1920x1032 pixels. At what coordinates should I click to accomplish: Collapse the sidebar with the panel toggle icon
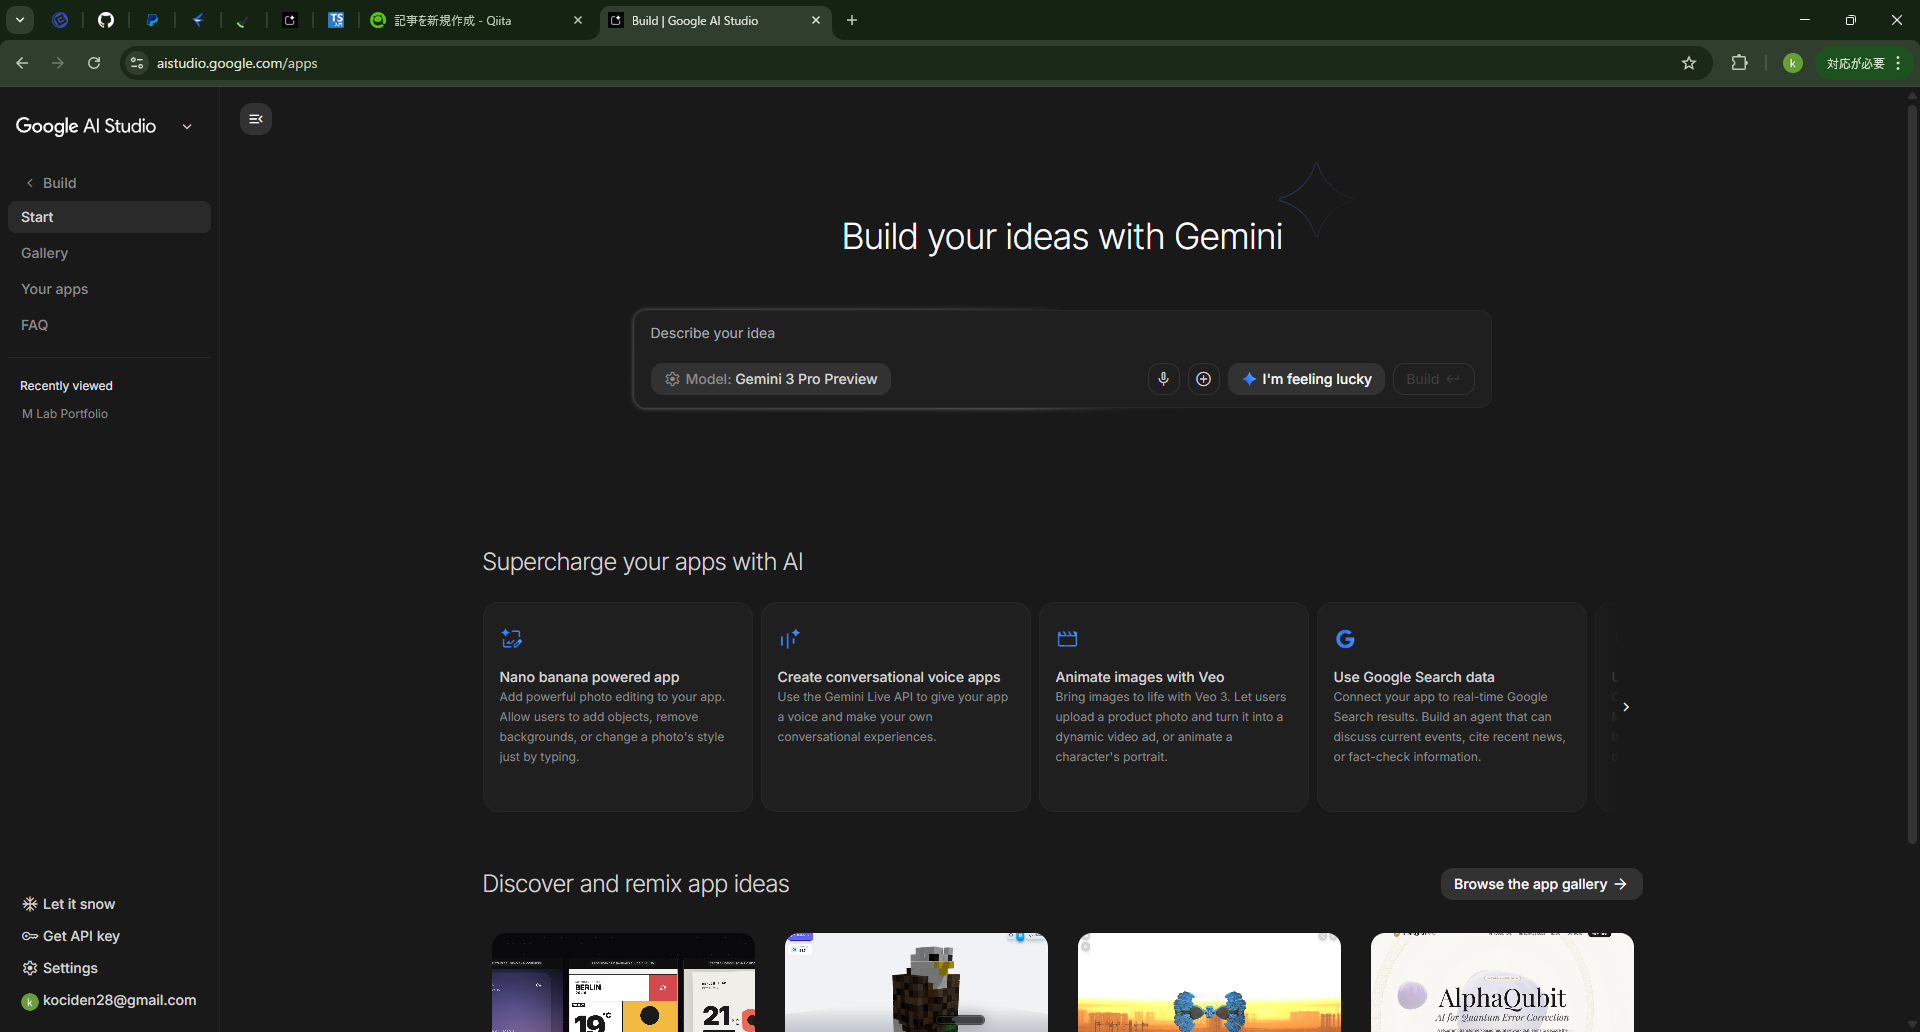coord(256,119)
